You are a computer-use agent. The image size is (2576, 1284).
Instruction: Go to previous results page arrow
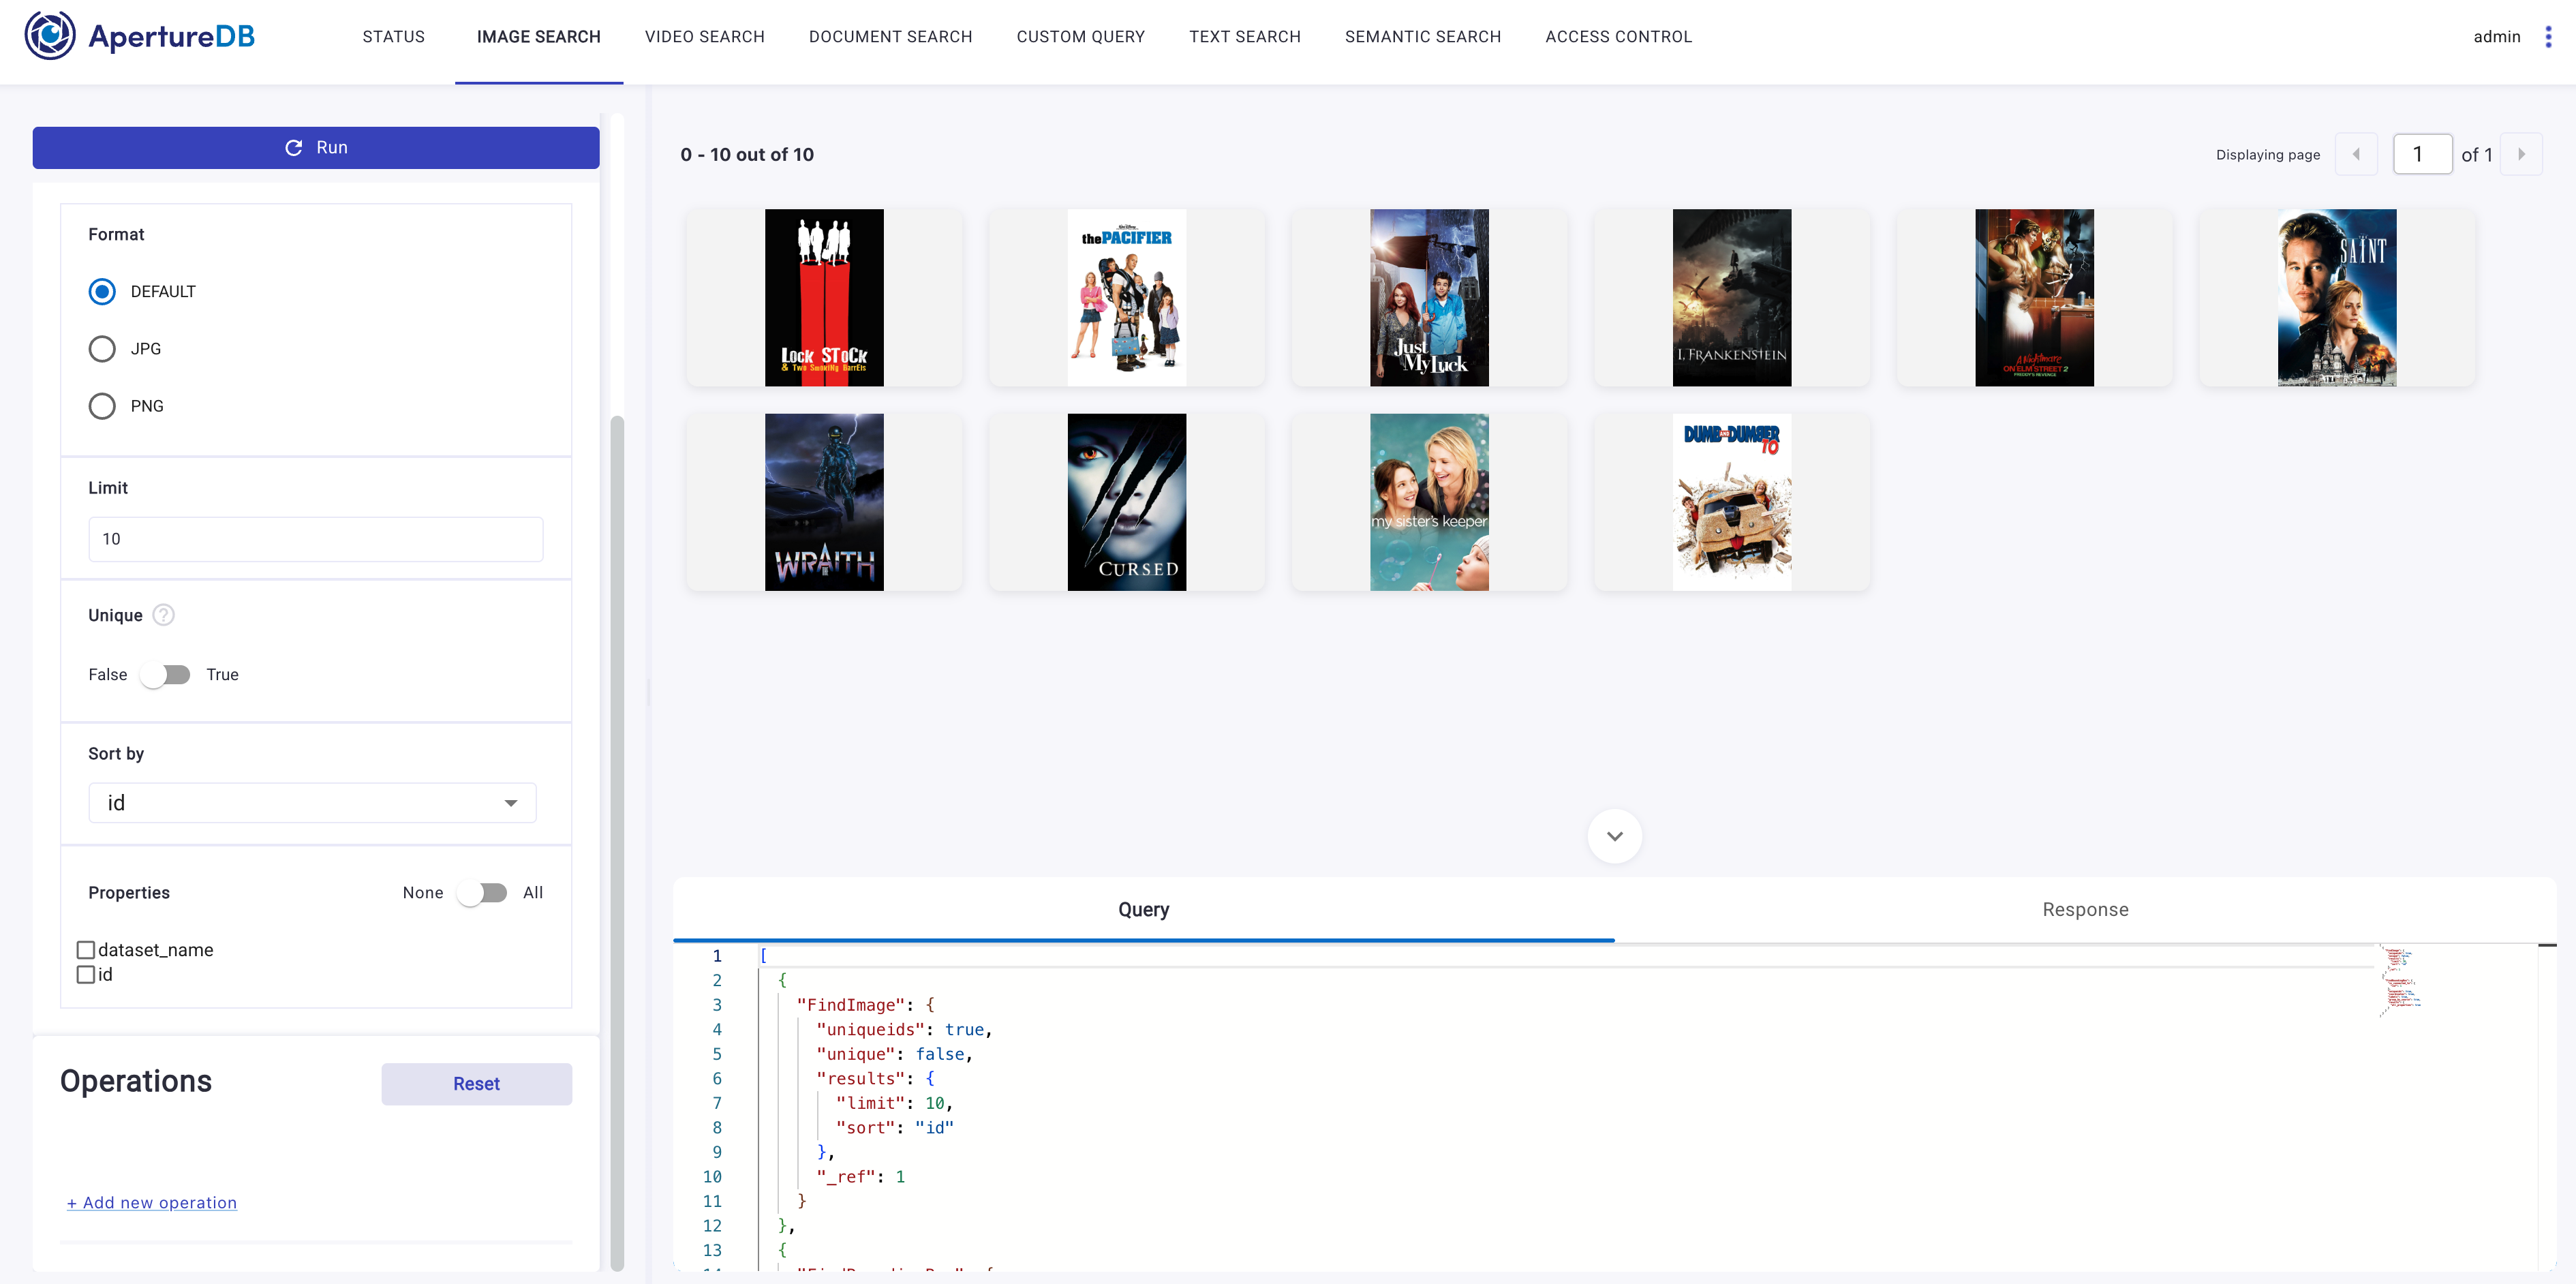[x=2356, y=154]
